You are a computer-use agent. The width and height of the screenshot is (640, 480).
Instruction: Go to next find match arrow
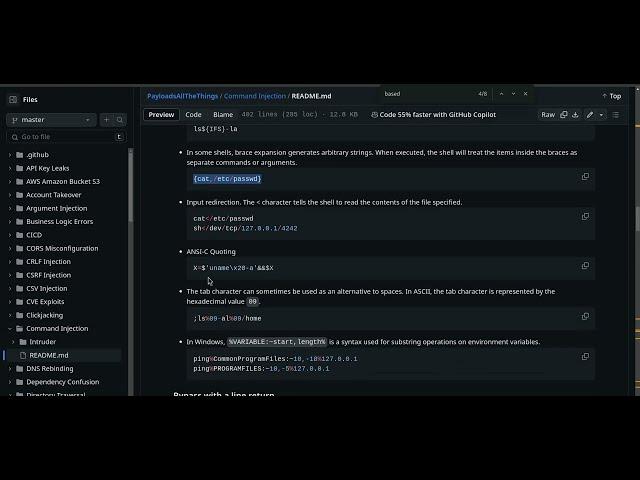pyautogui.click(x=511, y=94)
